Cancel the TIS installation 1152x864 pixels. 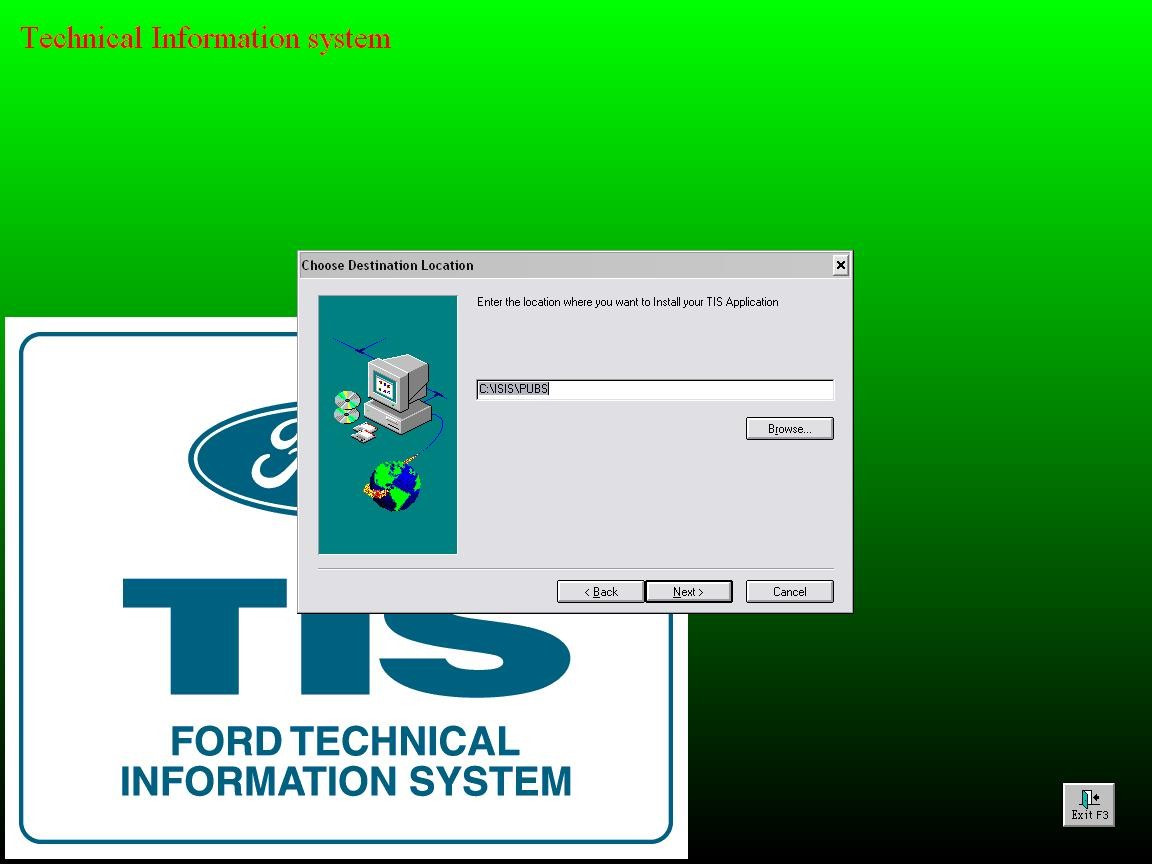789,591
